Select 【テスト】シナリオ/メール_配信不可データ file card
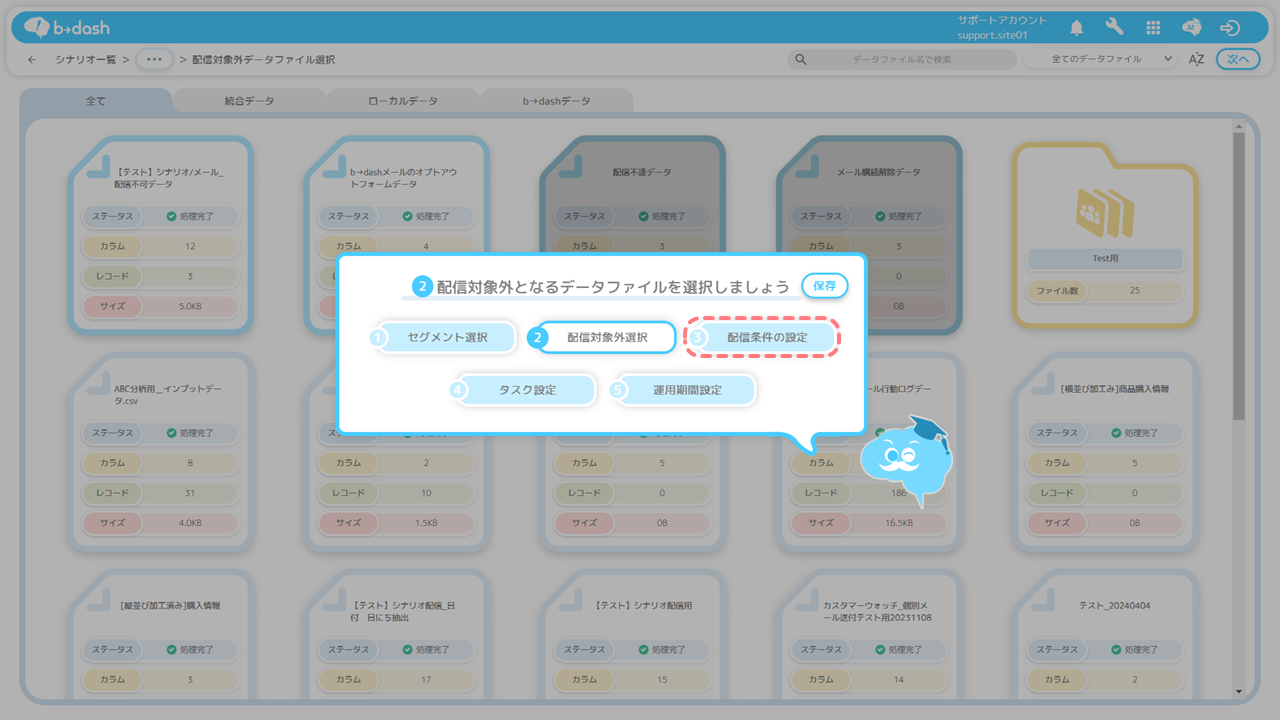The width and height of the screenshot is (1280, 720). point(160,236)
